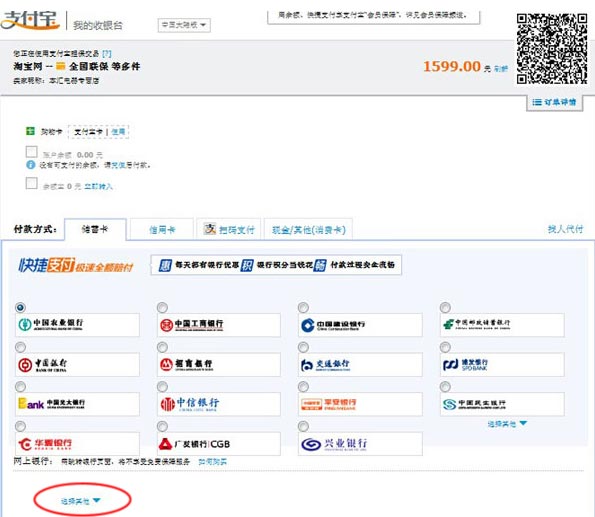595x517 pixels.
Task: Click the Huaxia Bank 华夏银行 logo card
Action: pyautogui.click(x=77, y=444)
